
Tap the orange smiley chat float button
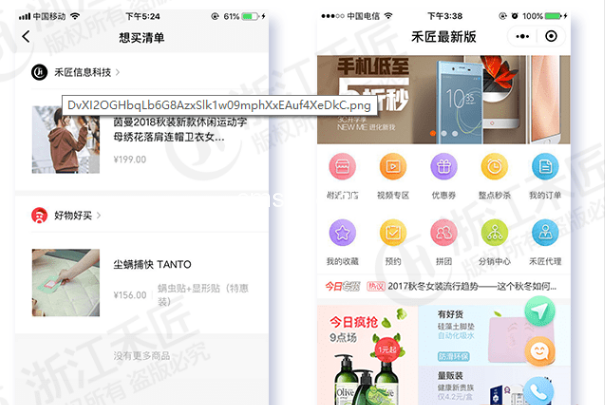click(x=539, y=351)
